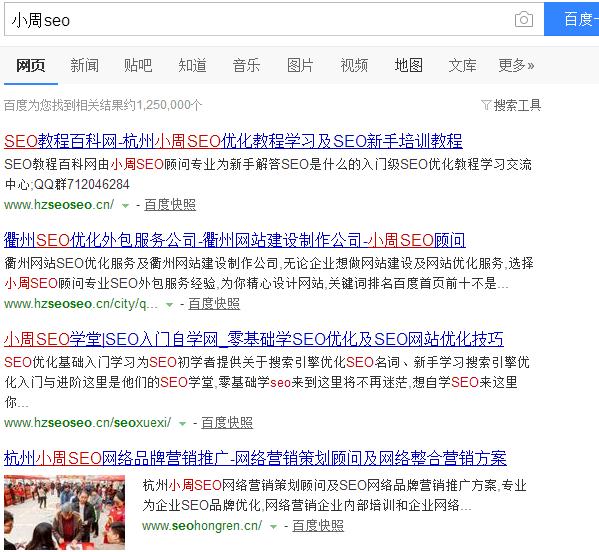Open the 地图 tab
Screen dimensions: 599x552
pyautogui.click(x=408, y=65)
